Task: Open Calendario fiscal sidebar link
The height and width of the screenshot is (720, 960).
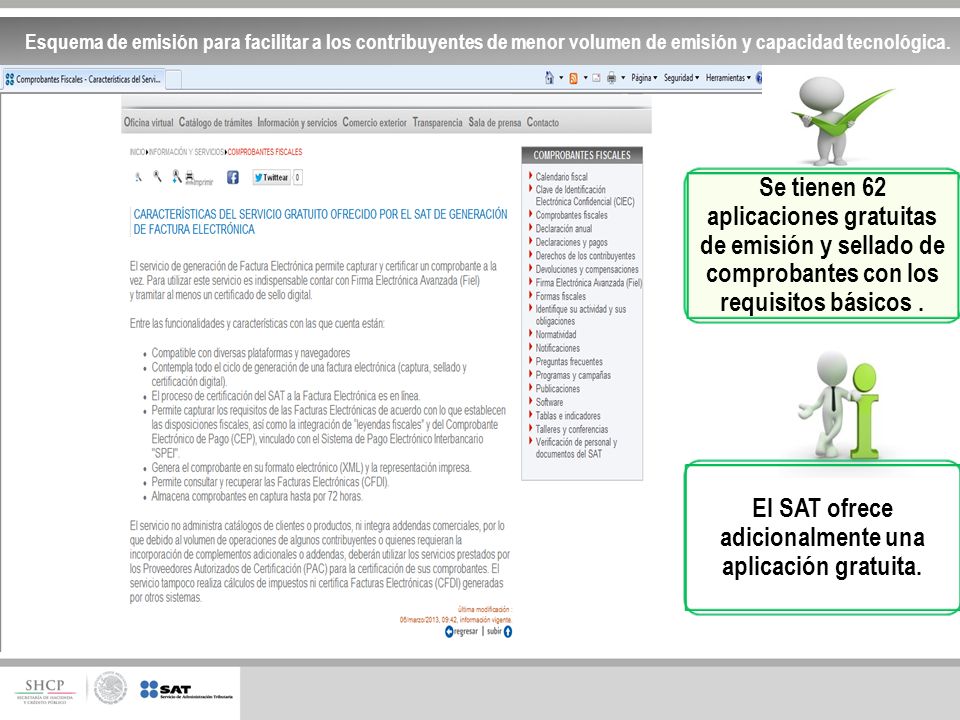Action: click(x=561, y=176)
